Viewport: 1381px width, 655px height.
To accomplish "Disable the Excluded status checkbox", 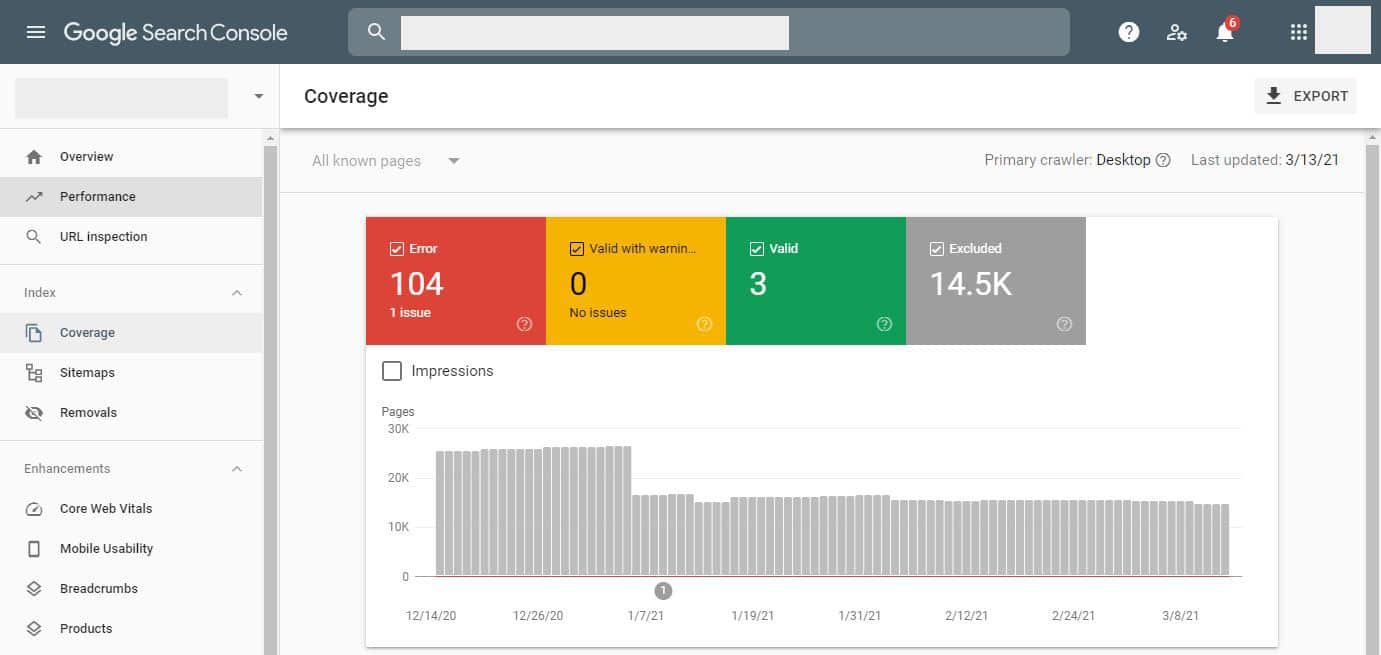I will [x=937, y=248].
